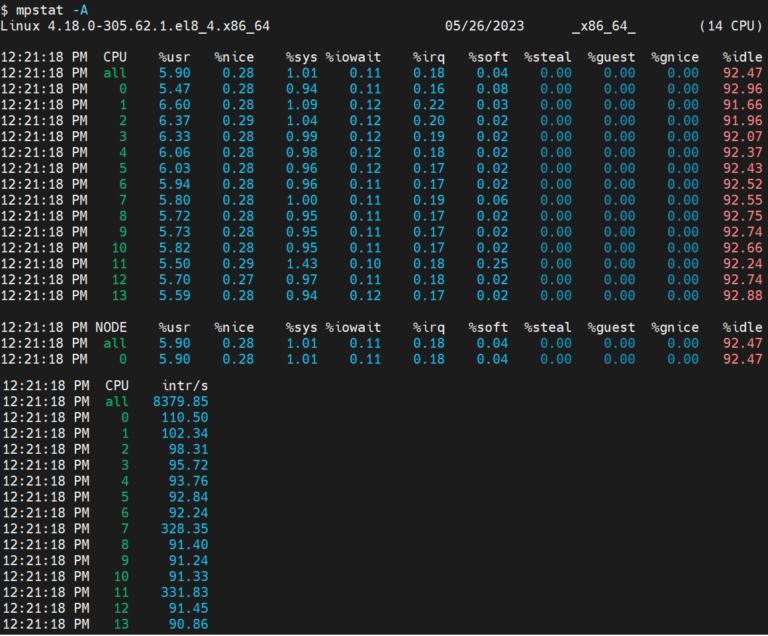The image size is (768, 636).
Task: Click the CPU 0 interrupts value 110.50
Action: [x=184, y=417]
